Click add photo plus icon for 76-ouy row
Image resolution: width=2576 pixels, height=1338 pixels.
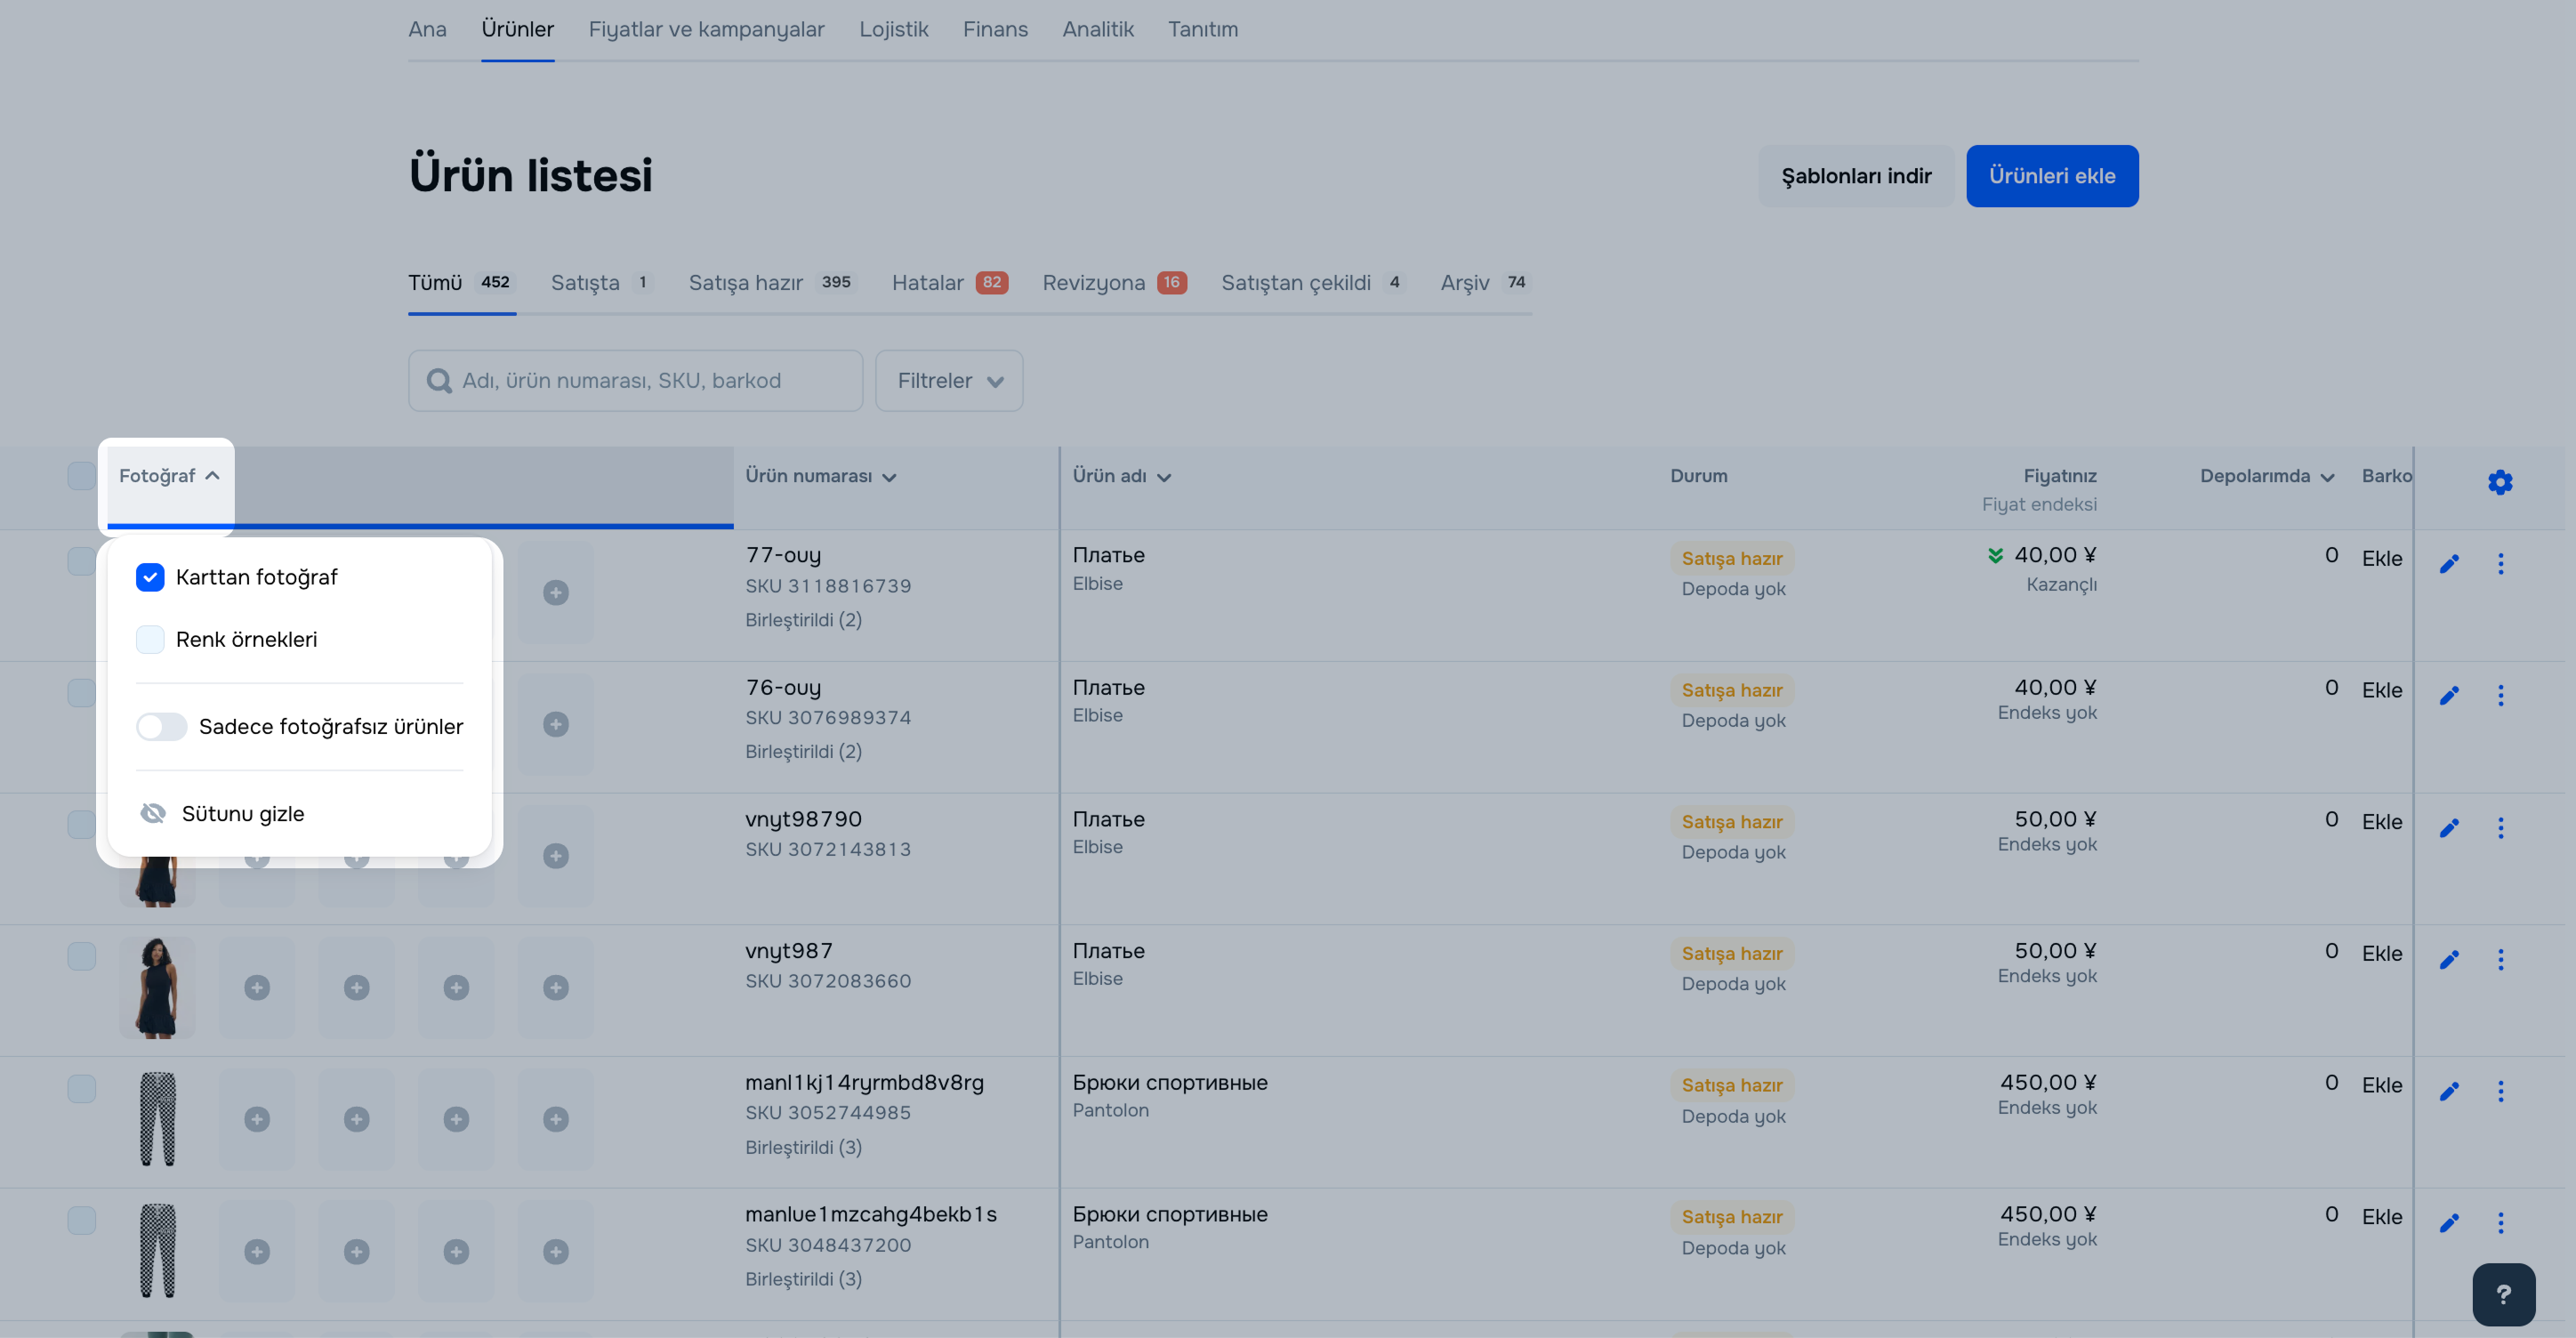[x=556, y=724]
